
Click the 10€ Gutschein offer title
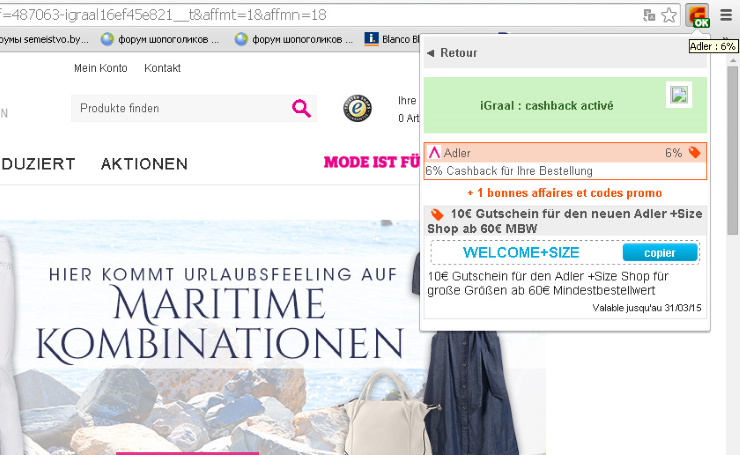click(x=565, y=221)
